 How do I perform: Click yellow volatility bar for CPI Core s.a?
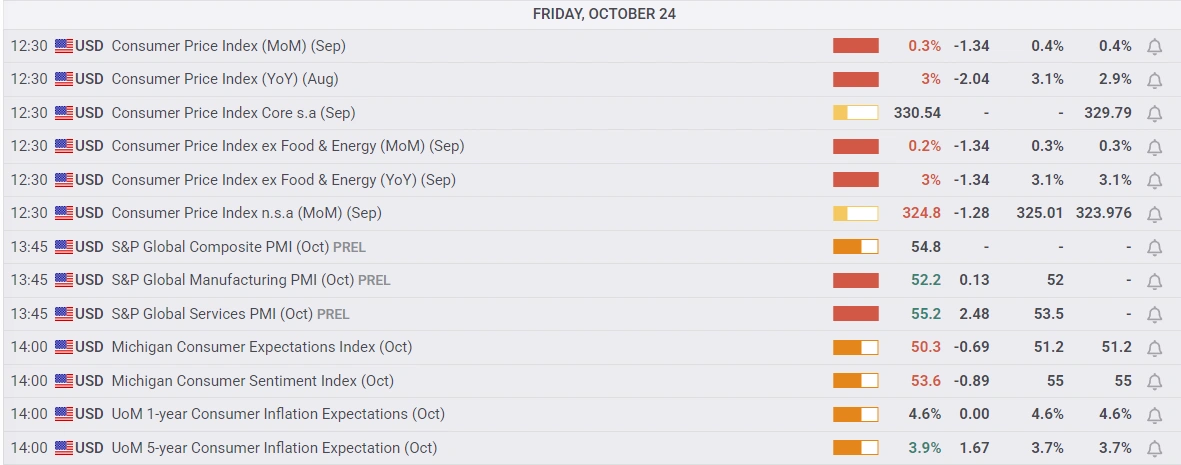click(x=855, y=113)
